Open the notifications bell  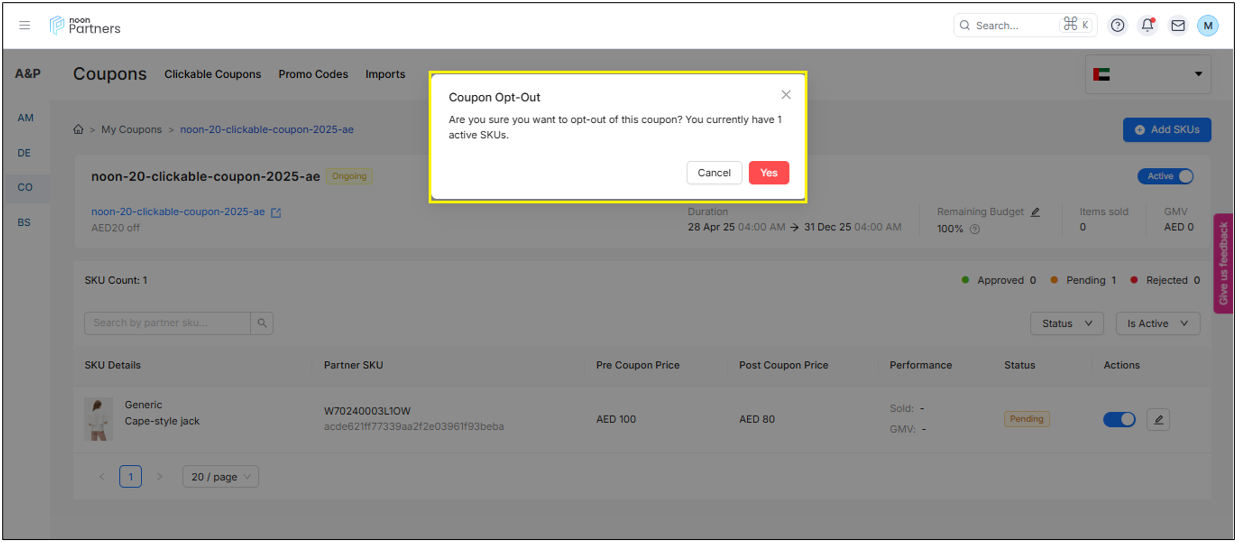point(1147,25)
